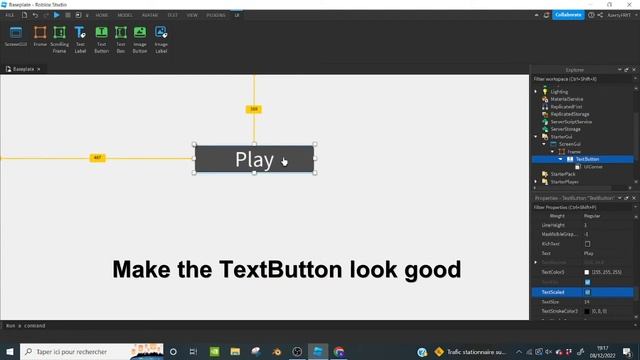Click the Filter Properties search field
This screenshot has height=360, width=640.
[x=582, y=207]
